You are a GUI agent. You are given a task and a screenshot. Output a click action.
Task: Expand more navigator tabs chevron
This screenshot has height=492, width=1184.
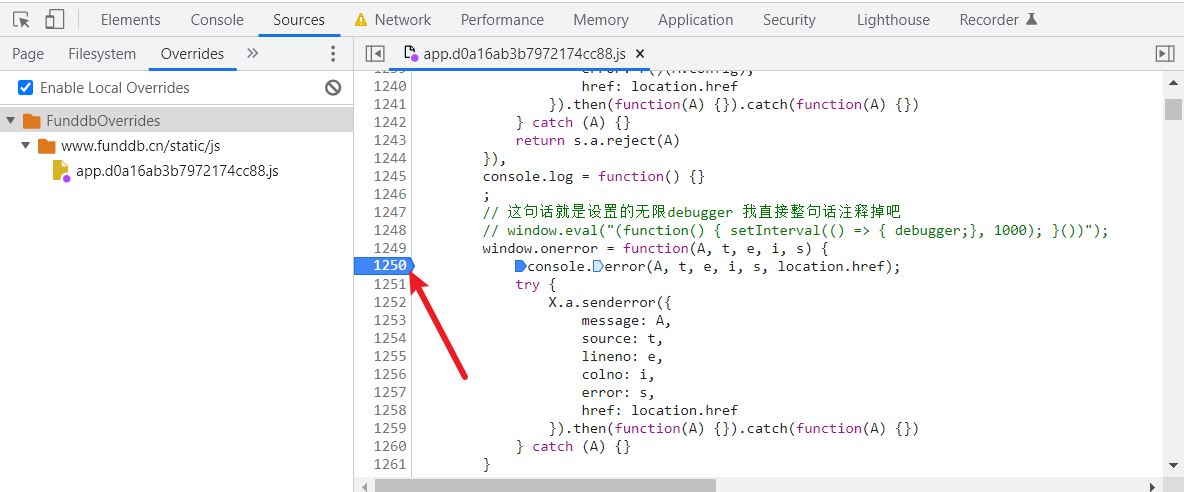(253, 53)
